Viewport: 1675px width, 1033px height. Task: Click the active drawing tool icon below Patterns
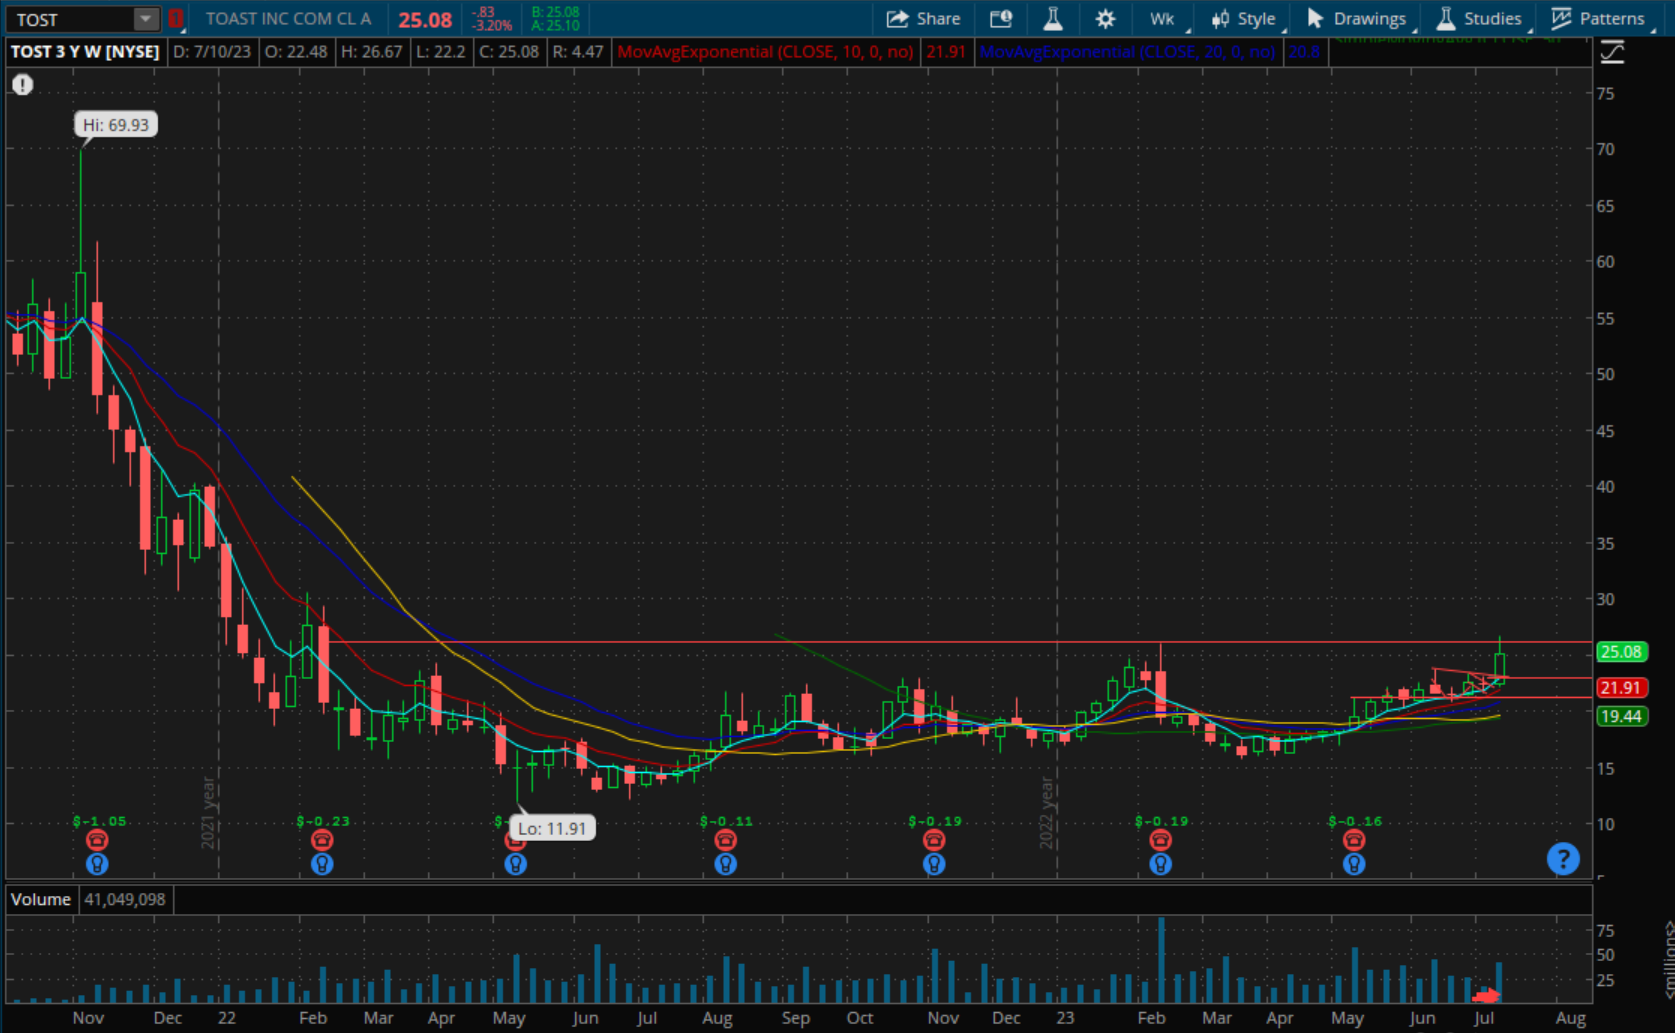(1612, 52)
